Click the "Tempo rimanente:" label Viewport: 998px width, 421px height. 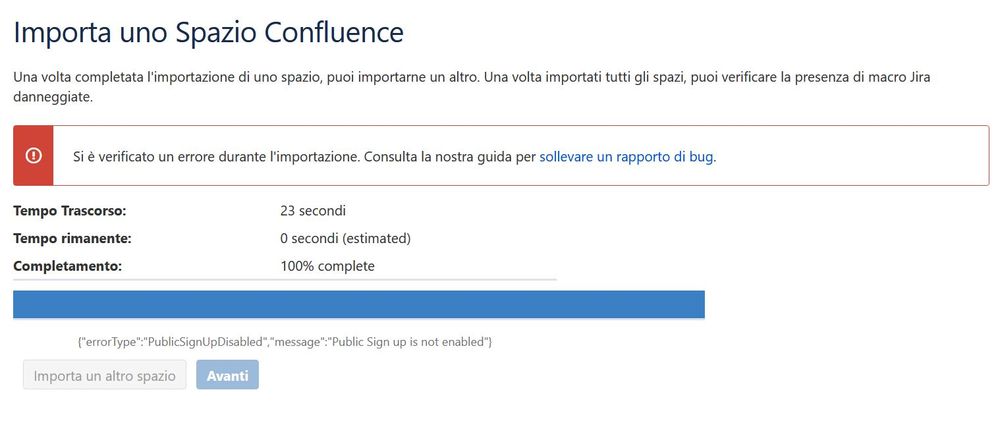(72, 239)
